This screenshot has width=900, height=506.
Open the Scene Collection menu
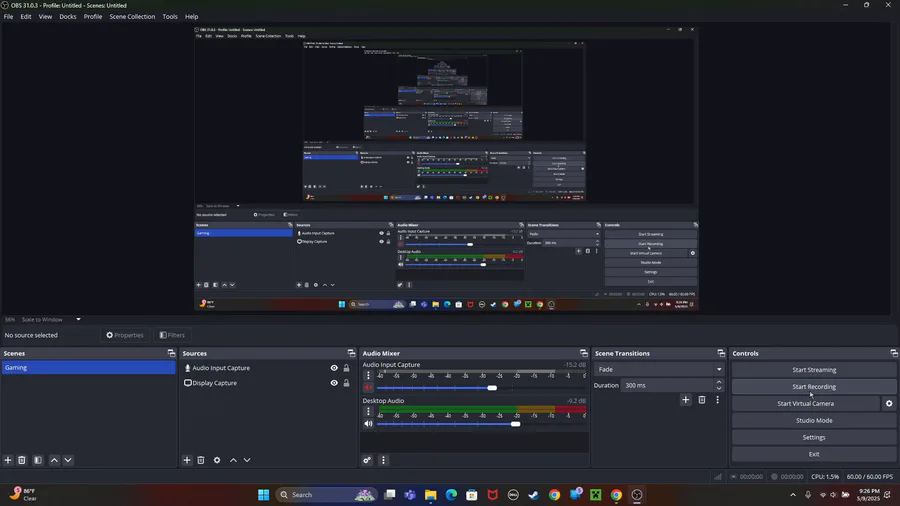[132, 17]
